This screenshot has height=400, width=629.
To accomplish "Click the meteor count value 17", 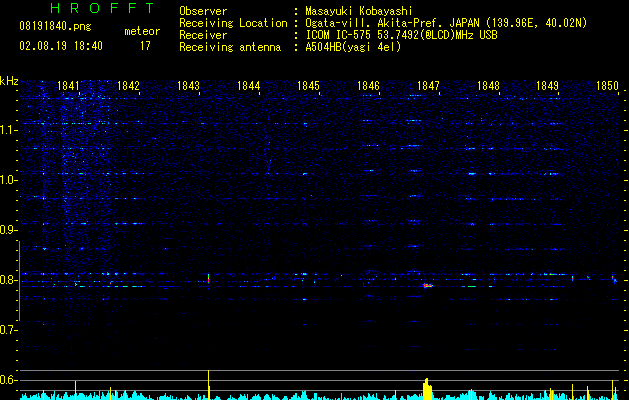I will click(x=145, y=46).
